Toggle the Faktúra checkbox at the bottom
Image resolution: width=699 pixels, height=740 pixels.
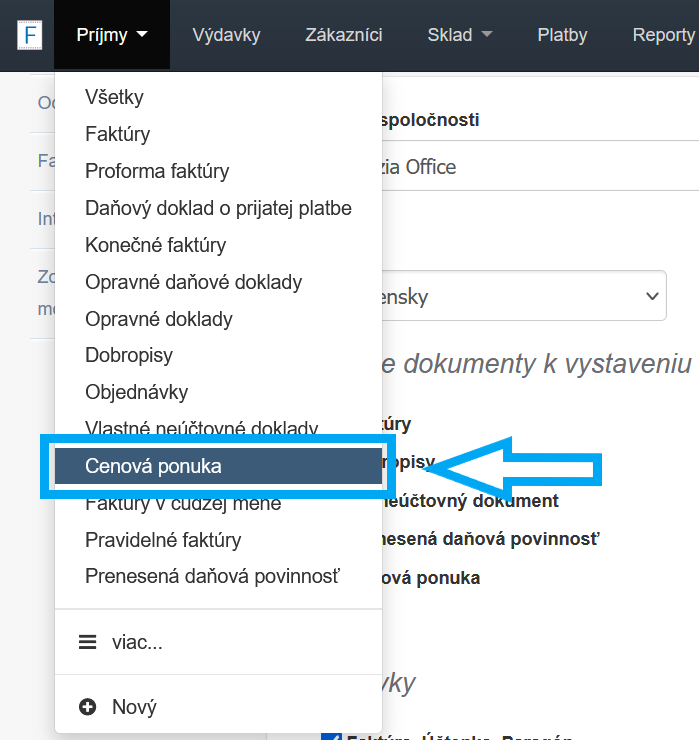click(x=331, y=737)
